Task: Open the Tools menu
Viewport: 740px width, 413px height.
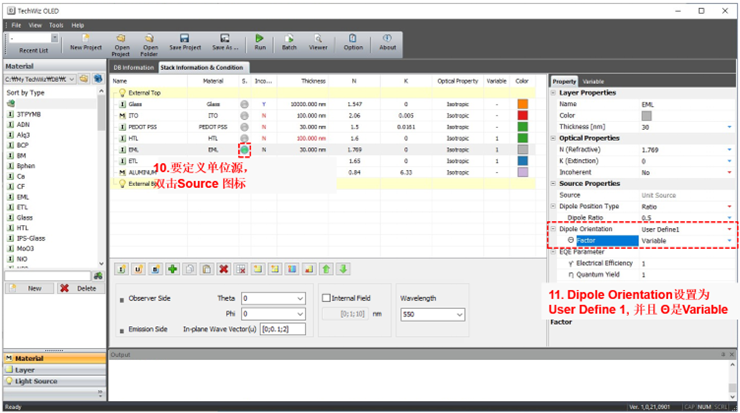Action: pos(56,25)
